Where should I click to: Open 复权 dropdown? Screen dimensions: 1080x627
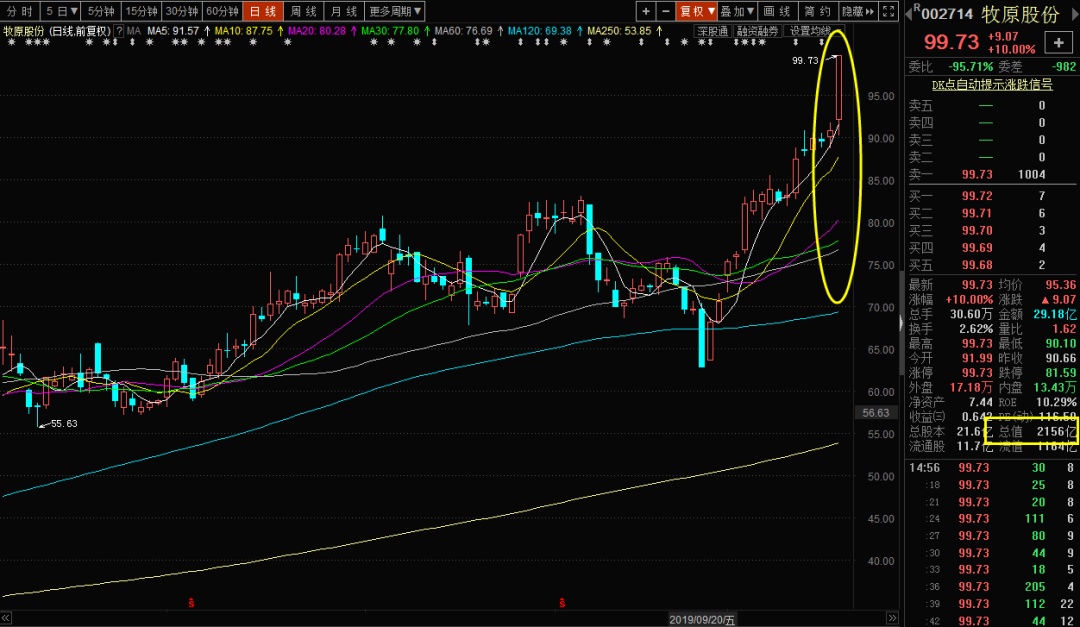point(697,11)
